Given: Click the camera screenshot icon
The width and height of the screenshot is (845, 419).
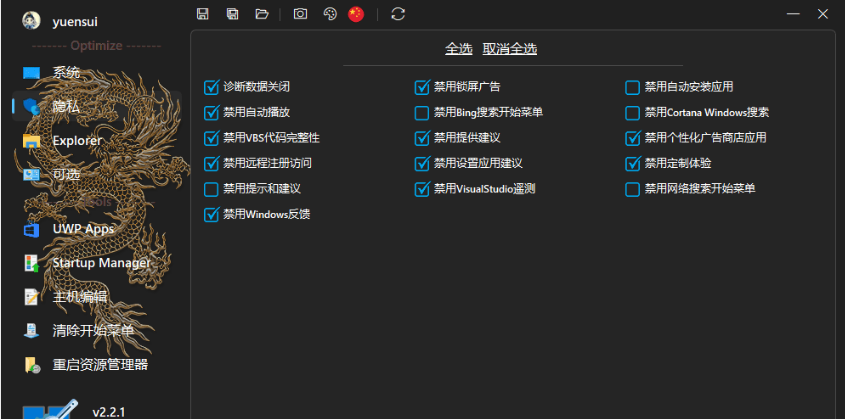Looking at the screenshot, I should click(x=300, y=14).
